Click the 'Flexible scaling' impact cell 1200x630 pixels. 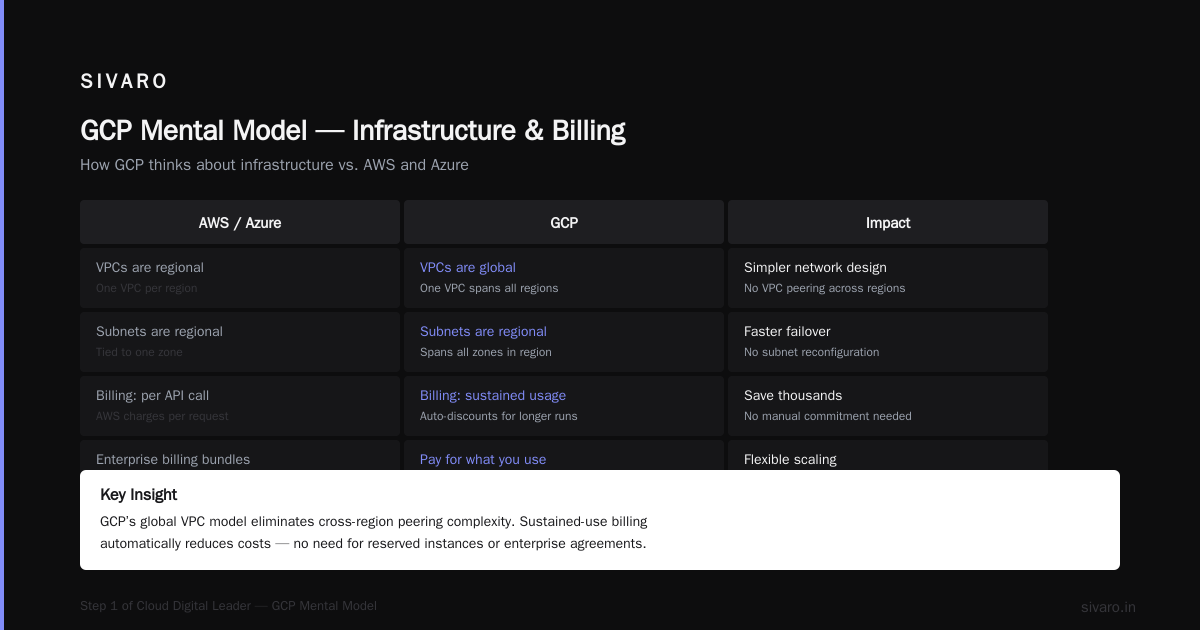[888, 455]
